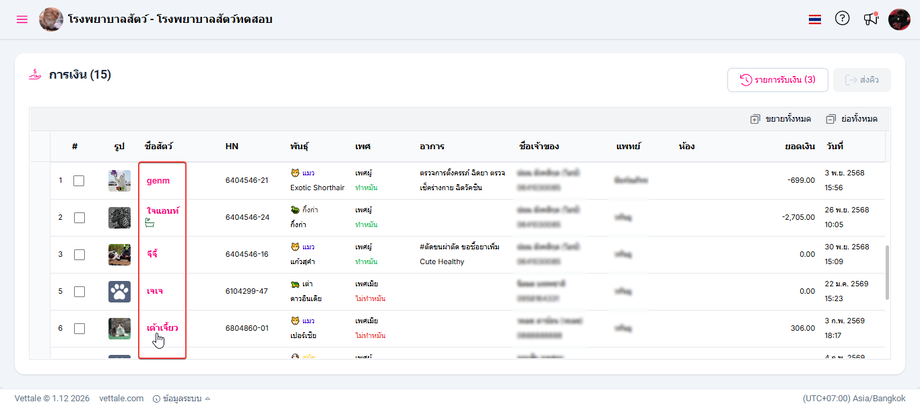The width and height of the screenshot is (920, 408).
Task: Click the photo thumbnail of ใจแอนท์
Action: [x=120, y=218]
